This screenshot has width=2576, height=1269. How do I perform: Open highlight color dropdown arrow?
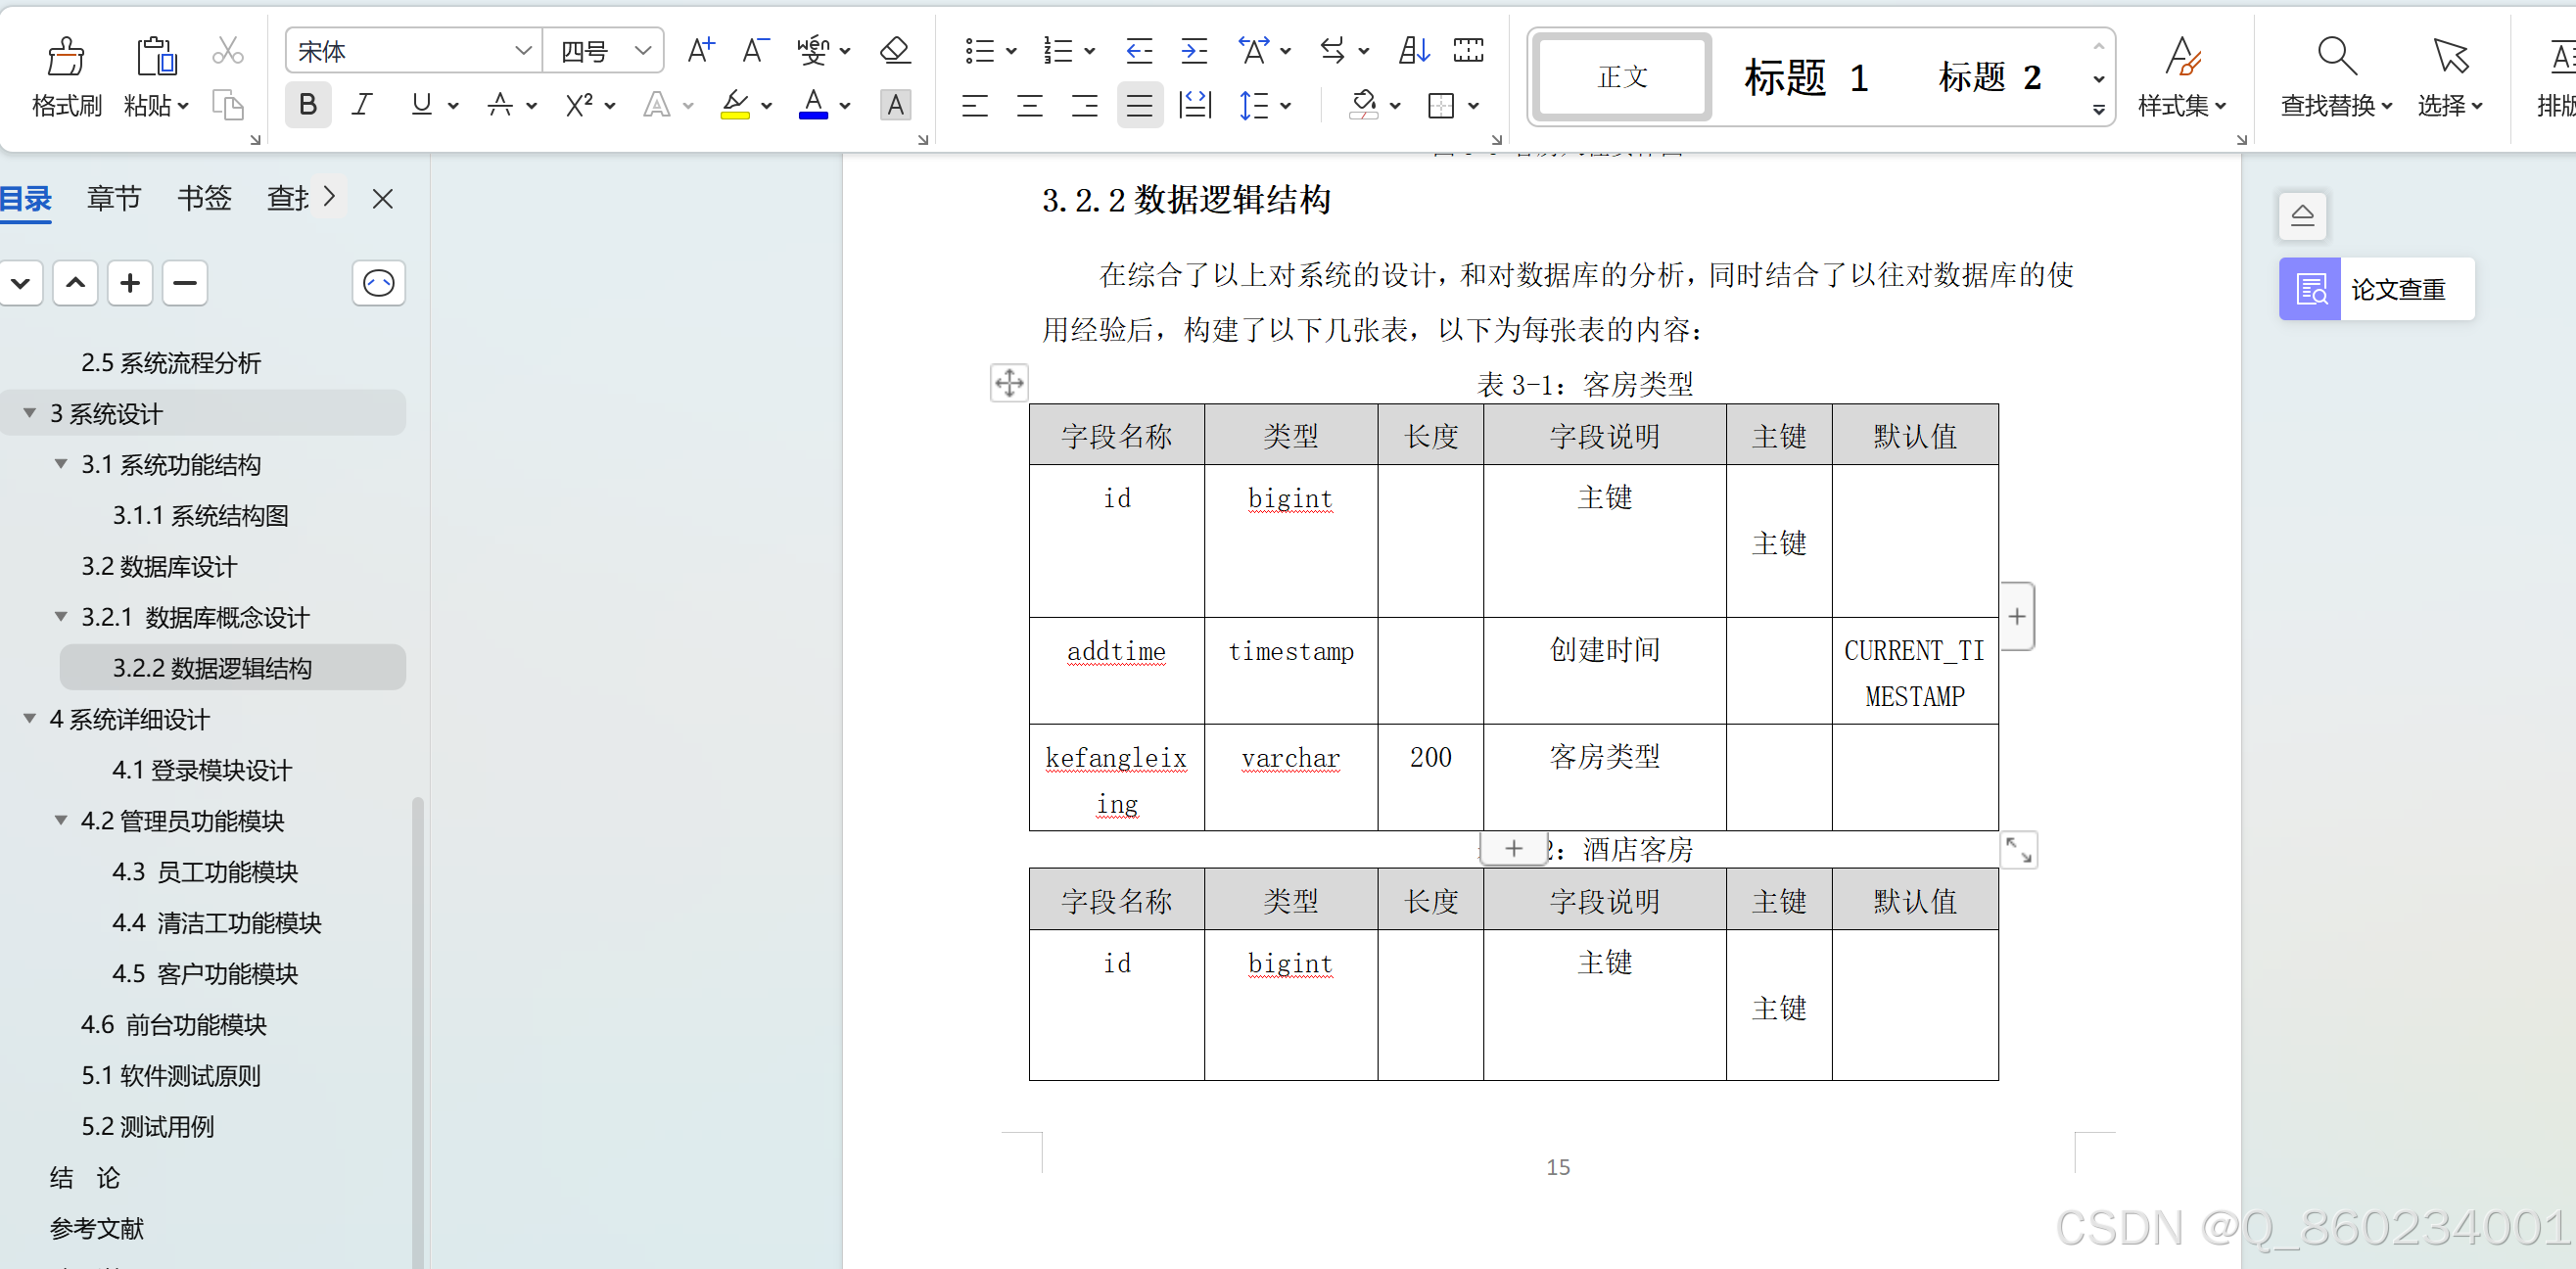tap(767, 105)
